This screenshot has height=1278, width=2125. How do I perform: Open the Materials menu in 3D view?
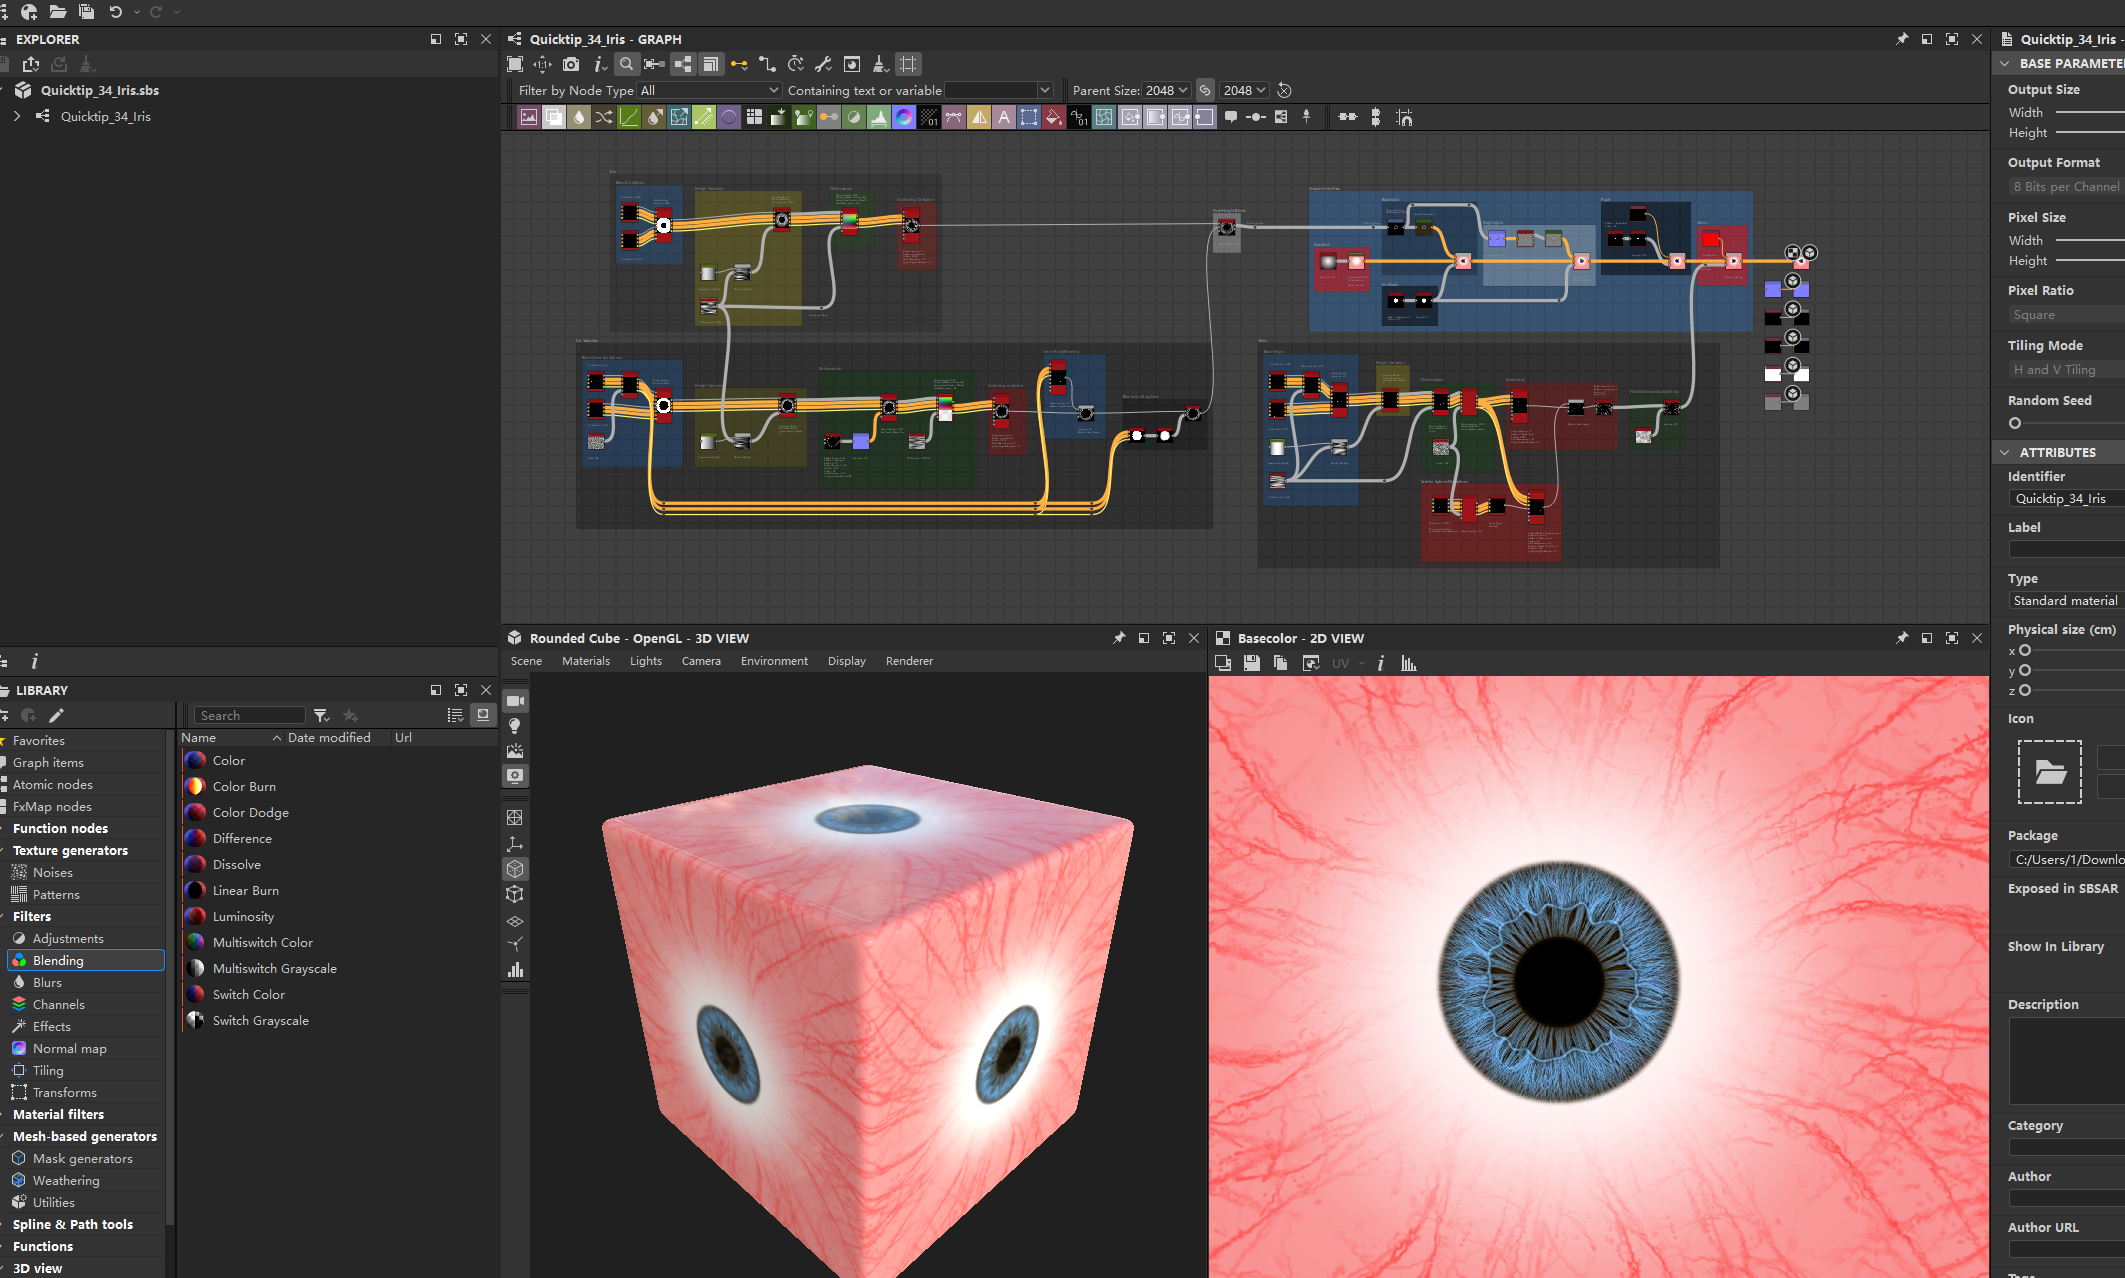tap(585, 661)
